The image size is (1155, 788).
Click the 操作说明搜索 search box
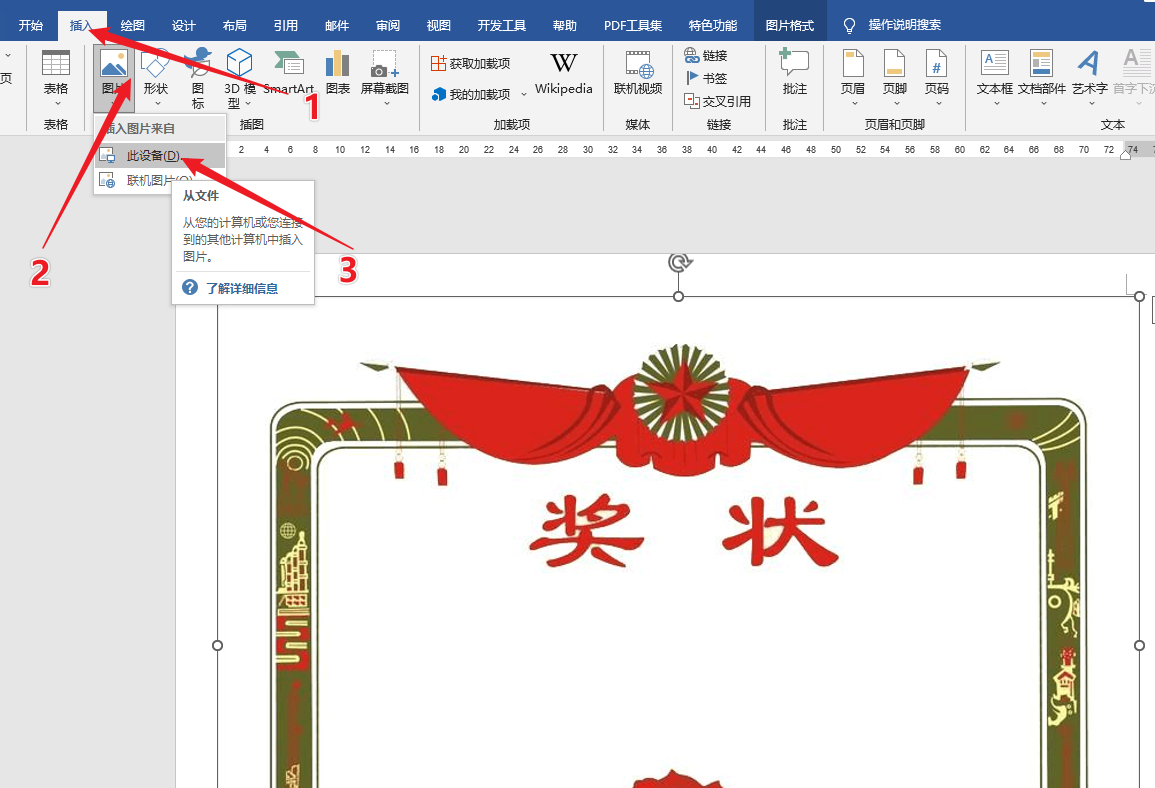click(905, 25)
